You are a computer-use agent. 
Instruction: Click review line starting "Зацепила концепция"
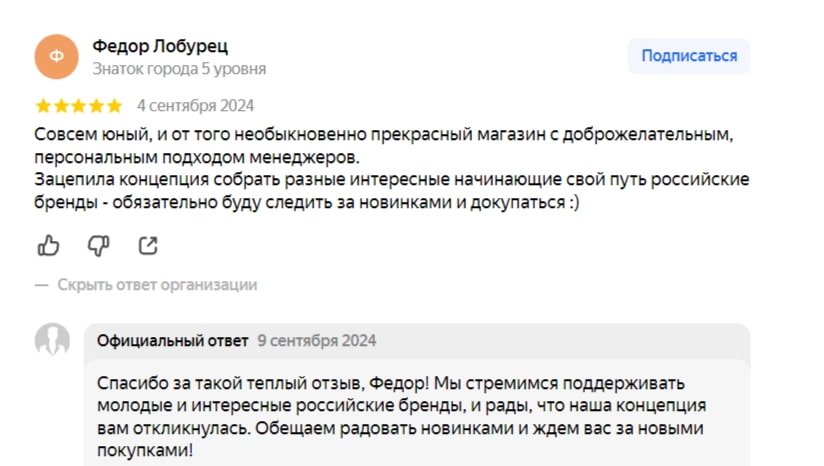392,191
